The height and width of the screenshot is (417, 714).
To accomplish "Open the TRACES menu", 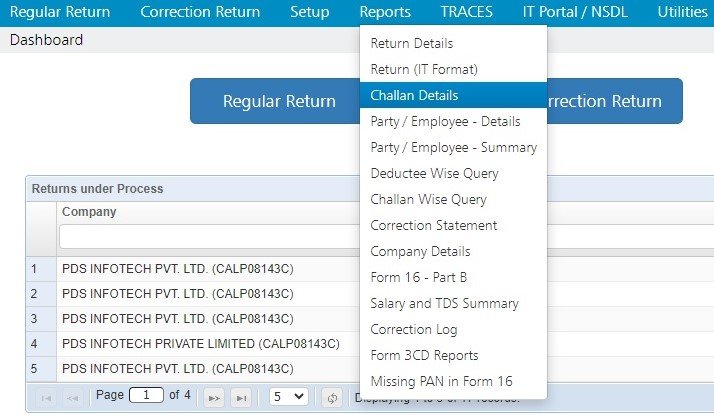I will (466, 12).
